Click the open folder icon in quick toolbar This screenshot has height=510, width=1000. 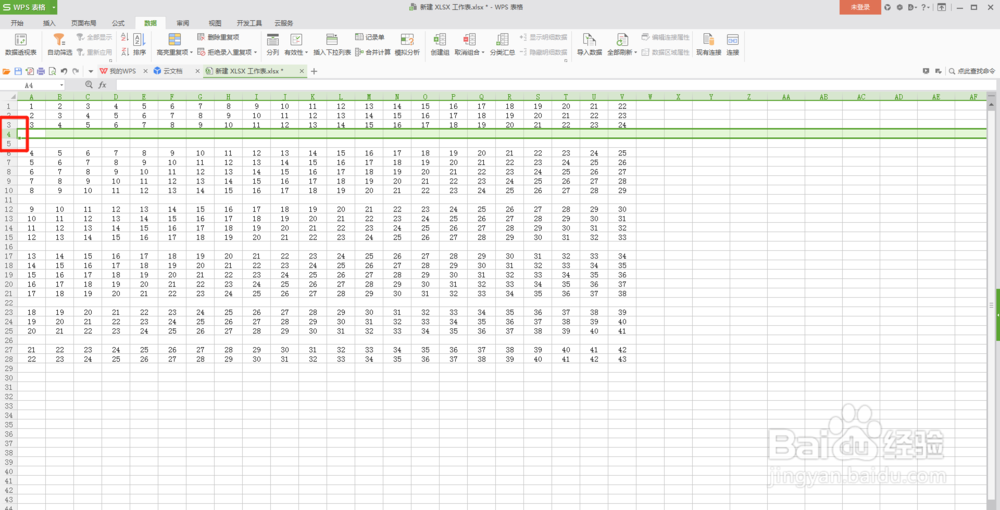6,71
